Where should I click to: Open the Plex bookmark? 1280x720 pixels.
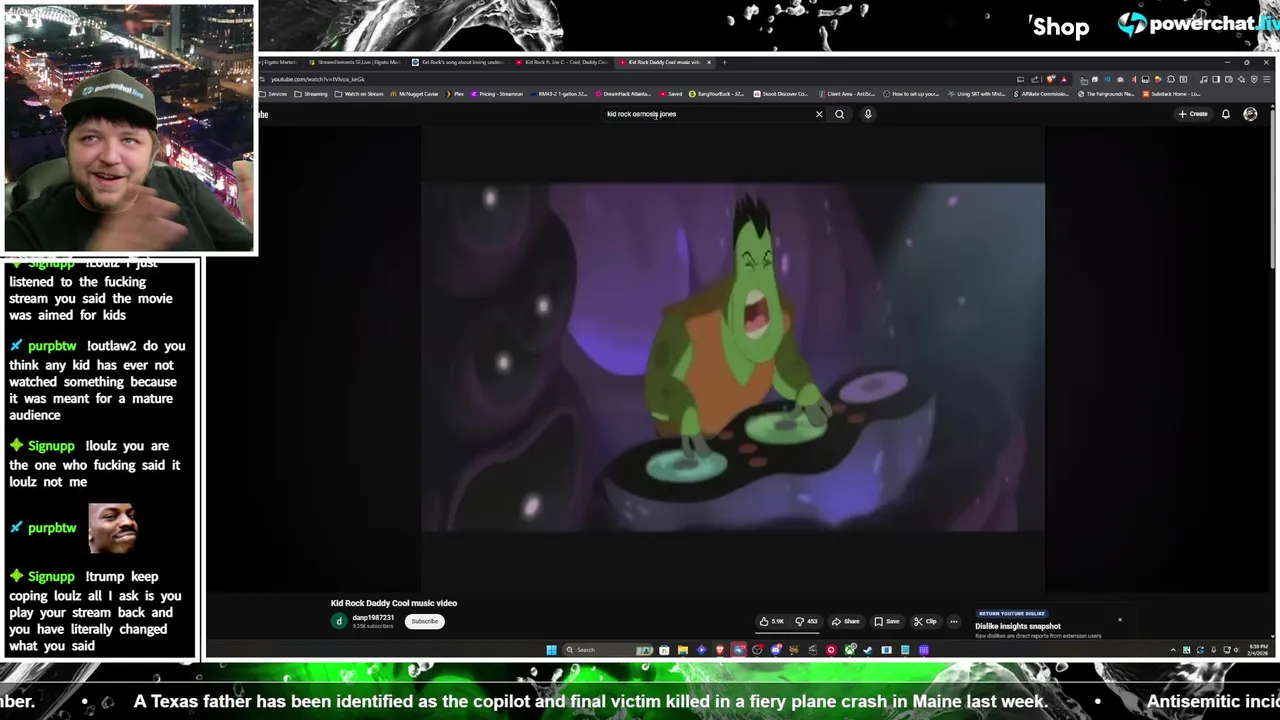pyautogui.click(x=455, y=94)
